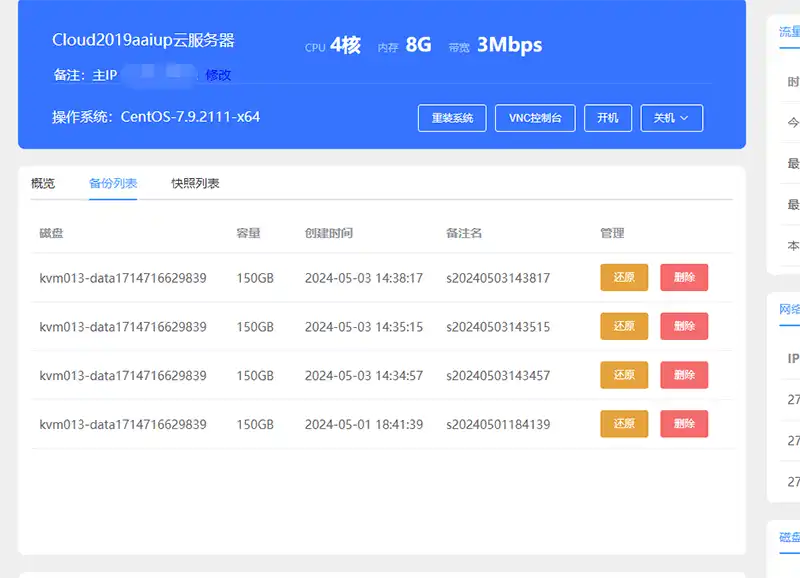Click the 开机 power on button

[608, 118]
